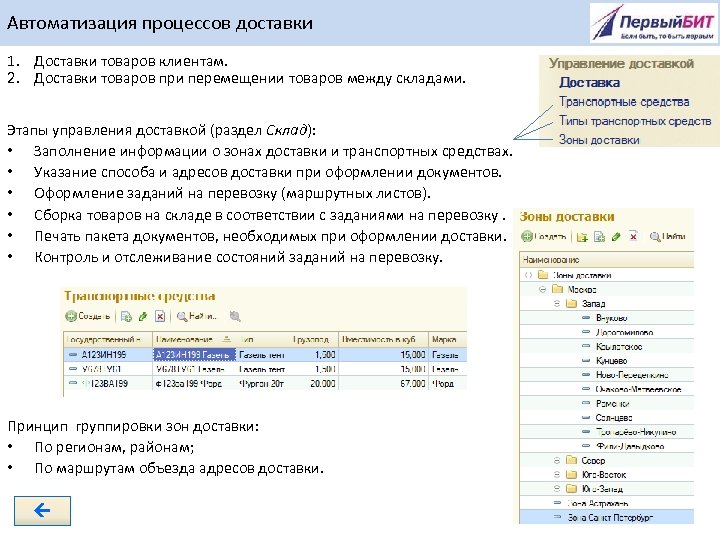Select highlighted cell А123ИН199 Газель

click(x=194, y=354)
